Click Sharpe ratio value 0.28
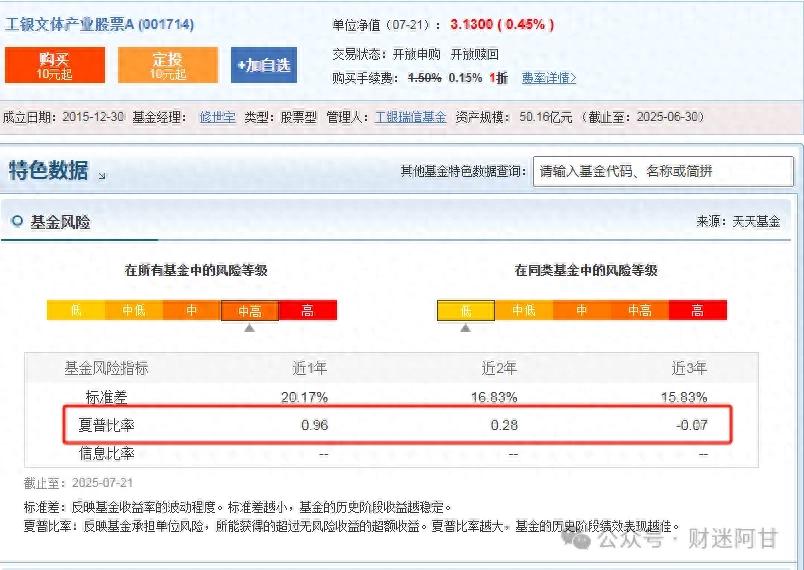 (505, 425)
